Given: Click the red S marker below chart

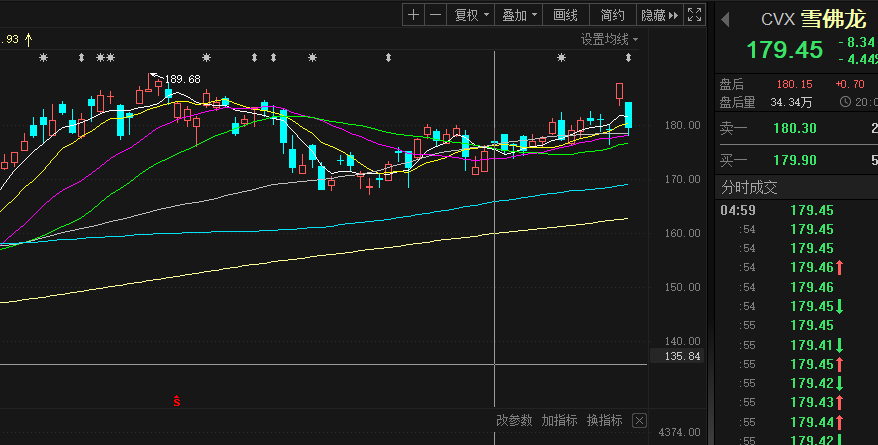Looking at the screenshot, I should pyautogui.click(x=177, y=401).
